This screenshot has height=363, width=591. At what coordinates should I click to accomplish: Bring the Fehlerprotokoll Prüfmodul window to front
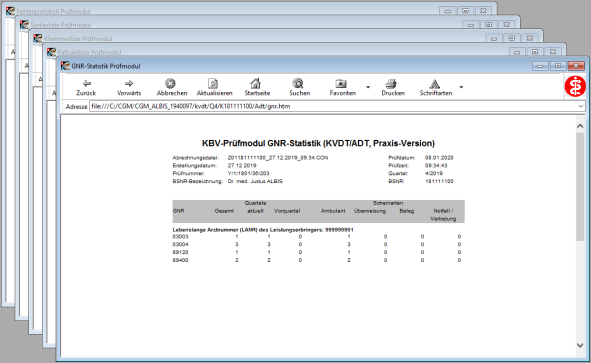coord(54,11)
